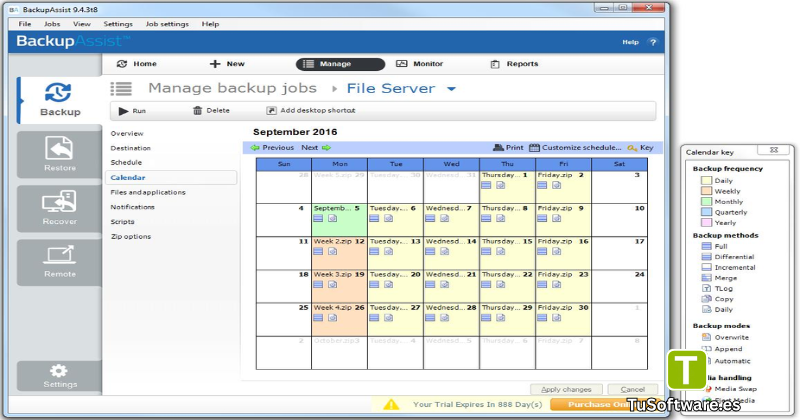Open the Settings menu in menu bar
The width and height of the screenshot is (800, 420).
tap(118, 24)
